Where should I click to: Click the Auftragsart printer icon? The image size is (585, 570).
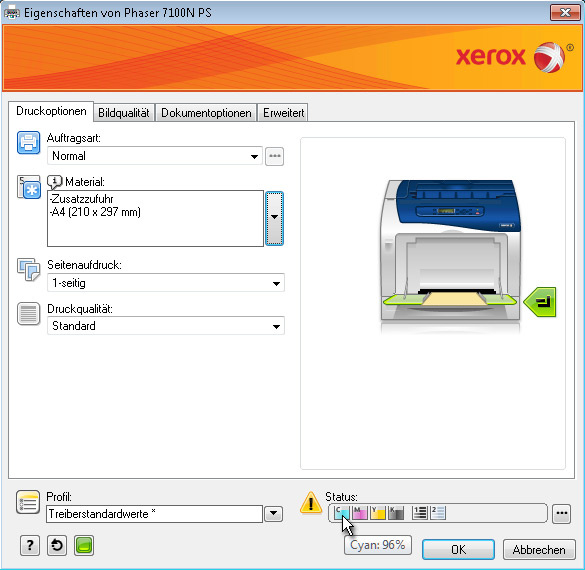pyautogui.click(x=28, y=142)
